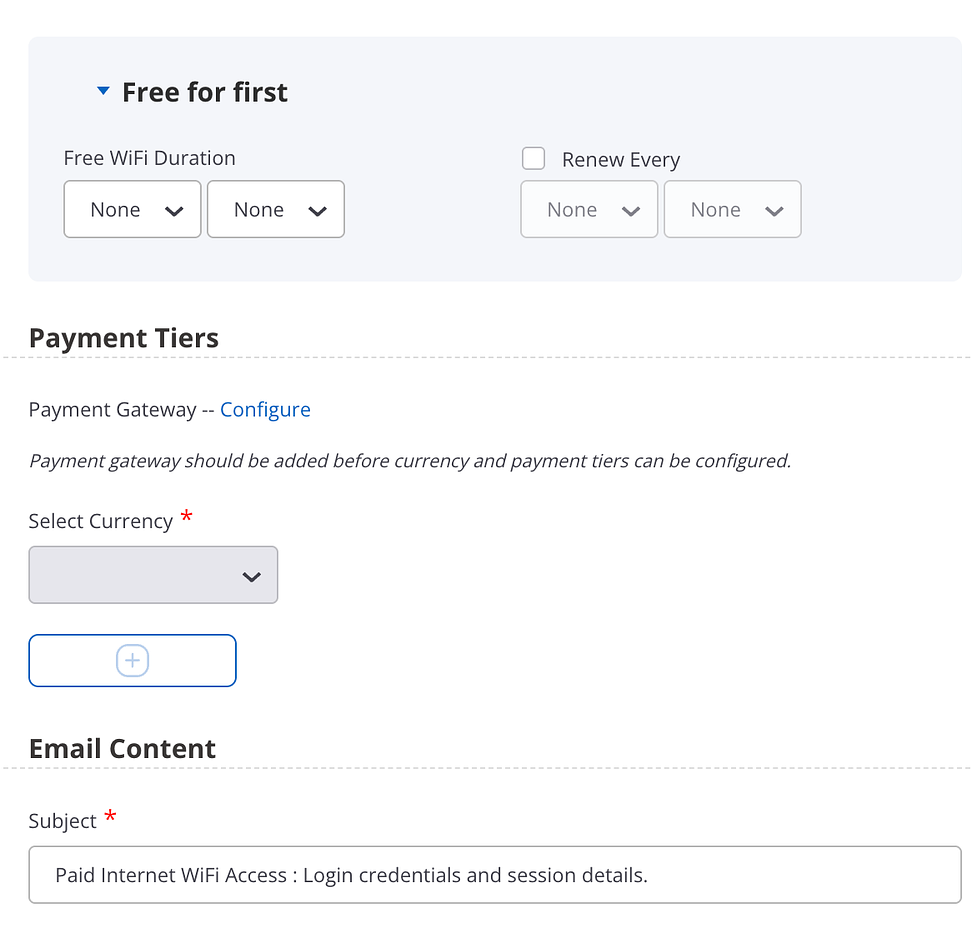The height and width of the screenshot is (933, 972).
Task: Open the second Renew Every dropdown
Action: 733,210
